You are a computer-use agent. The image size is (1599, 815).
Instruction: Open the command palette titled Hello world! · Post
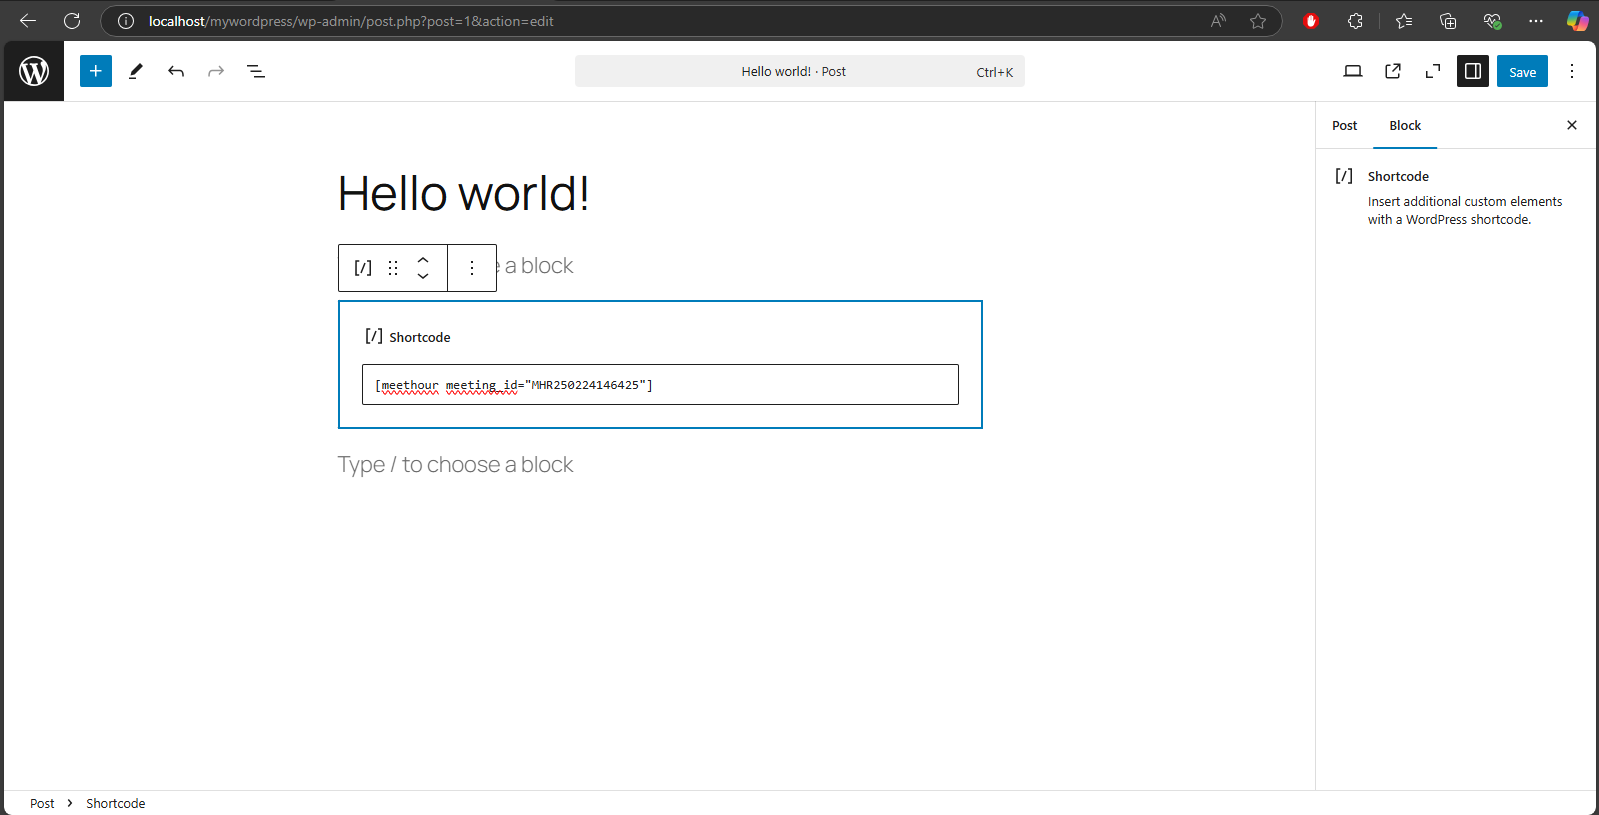click(x=800, y=71)
